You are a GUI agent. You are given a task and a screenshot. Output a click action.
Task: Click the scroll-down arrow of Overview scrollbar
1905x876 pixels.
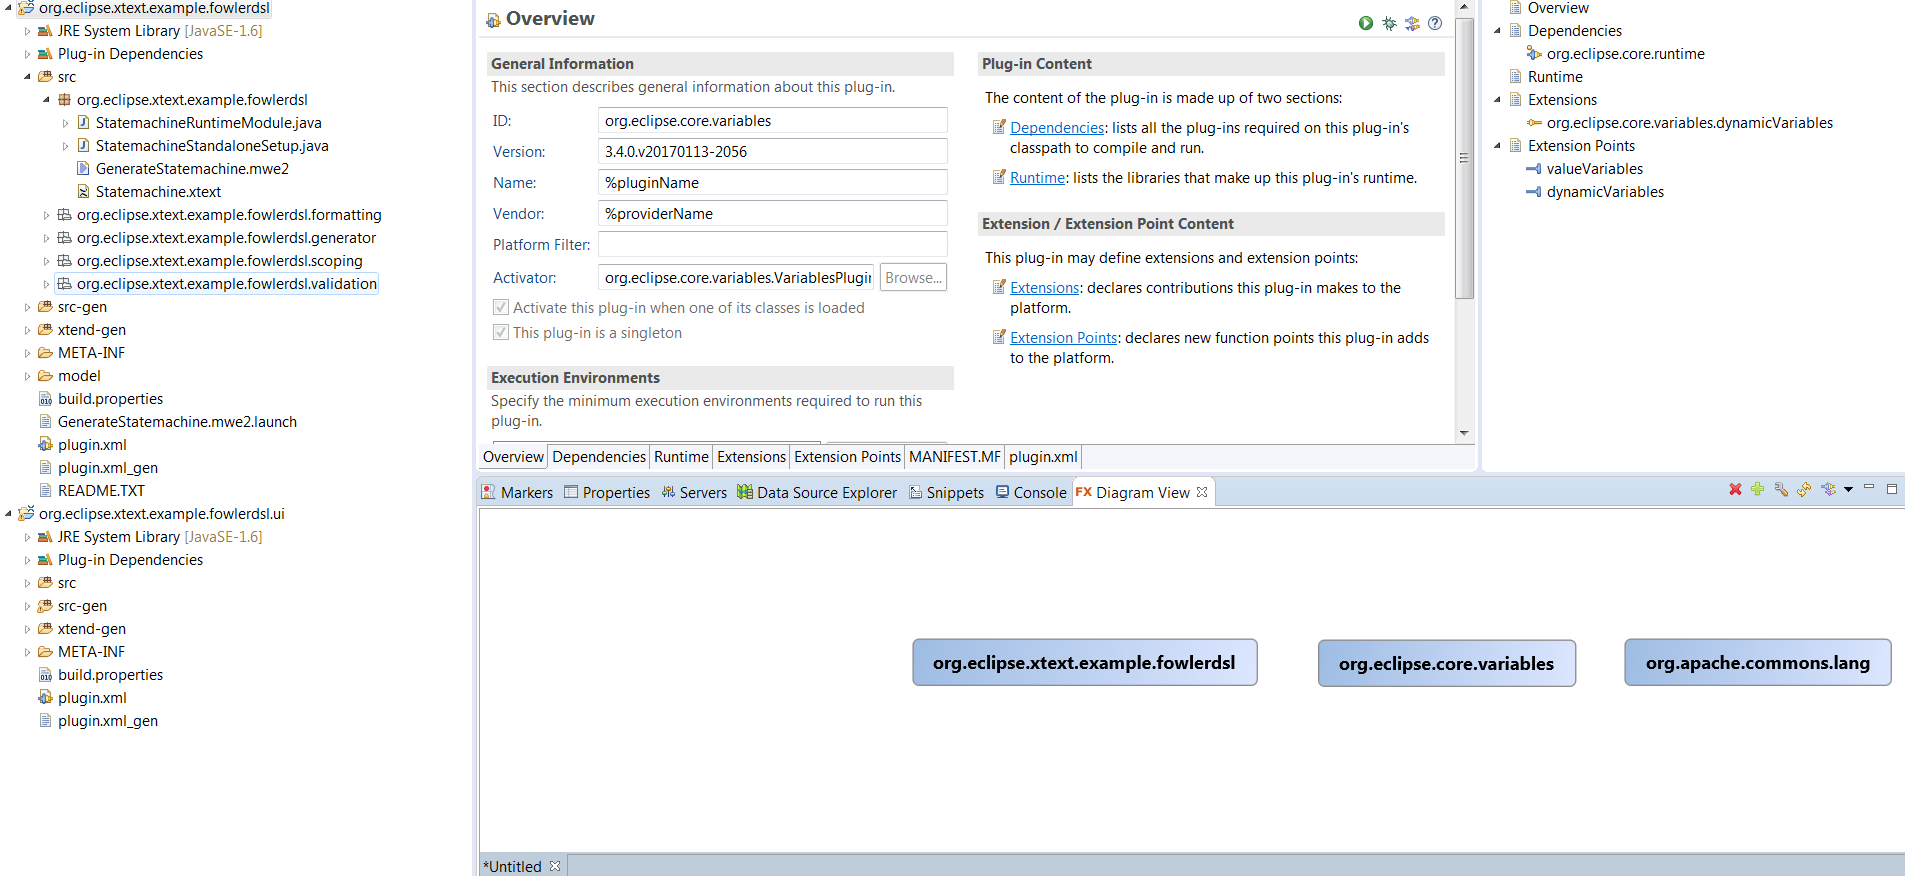[1464, 433]
